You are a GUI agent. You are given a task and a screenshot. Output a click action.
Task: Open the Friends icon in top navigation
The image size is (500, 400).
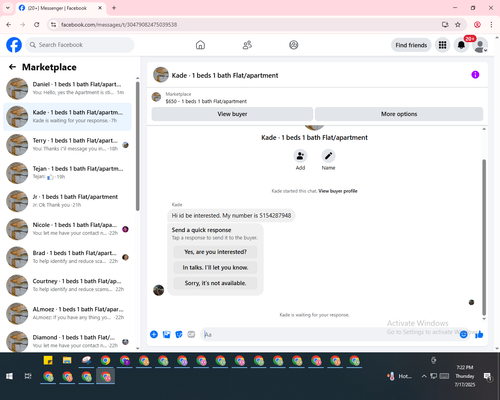[247, 45]
